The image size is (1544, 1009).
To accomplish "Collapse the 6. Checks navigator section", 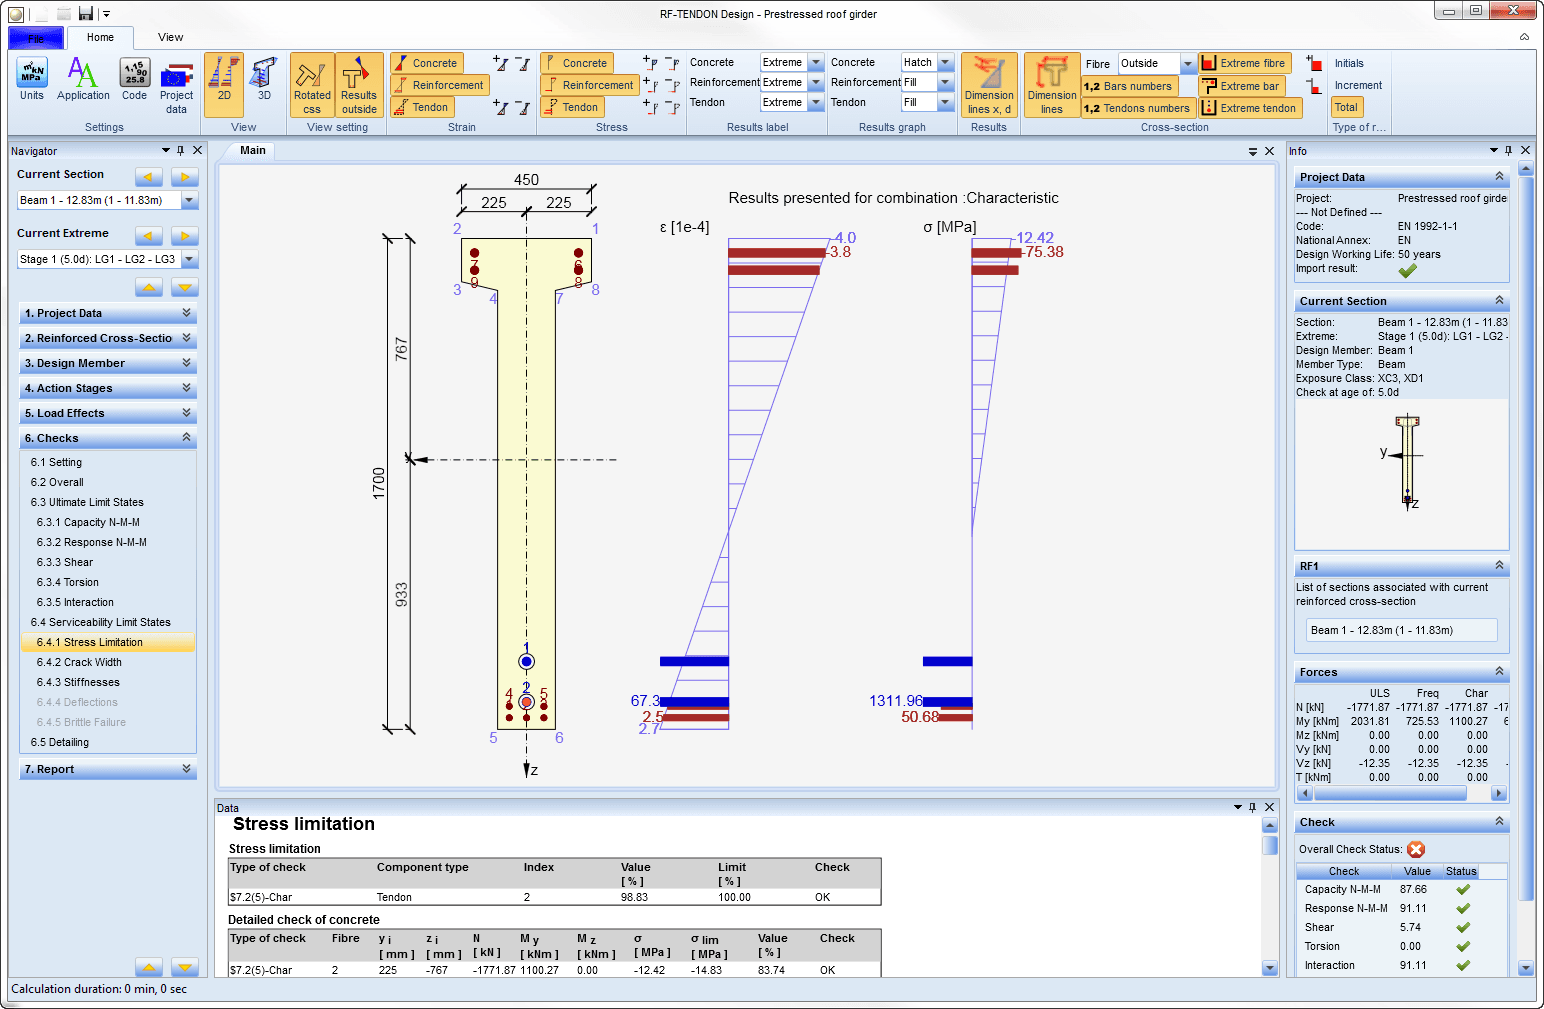I will (184, 437).
